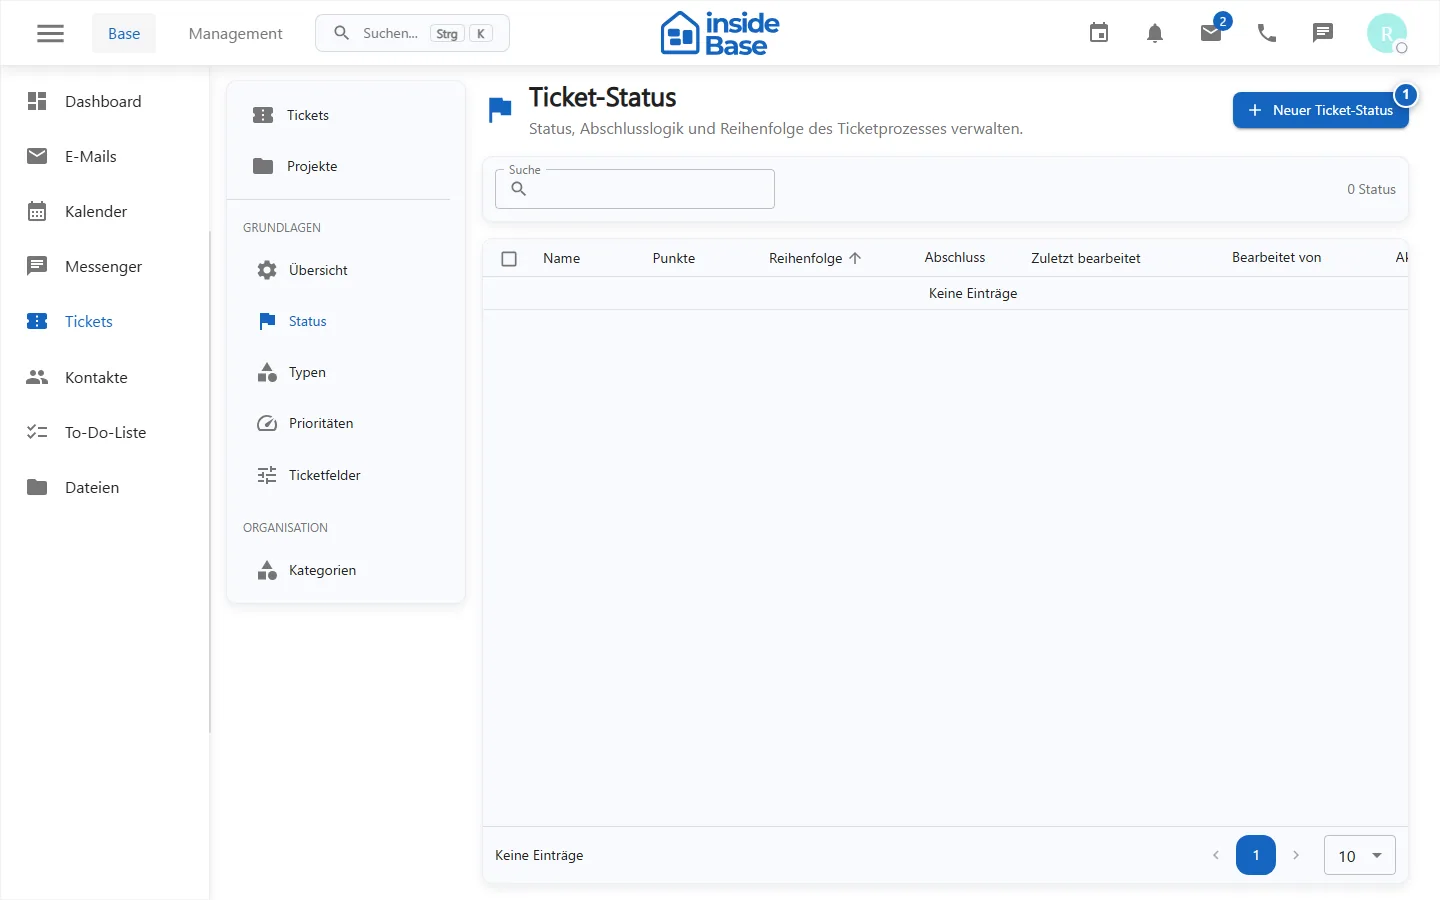Open the calendar icon in top bar

(1099, 33)
